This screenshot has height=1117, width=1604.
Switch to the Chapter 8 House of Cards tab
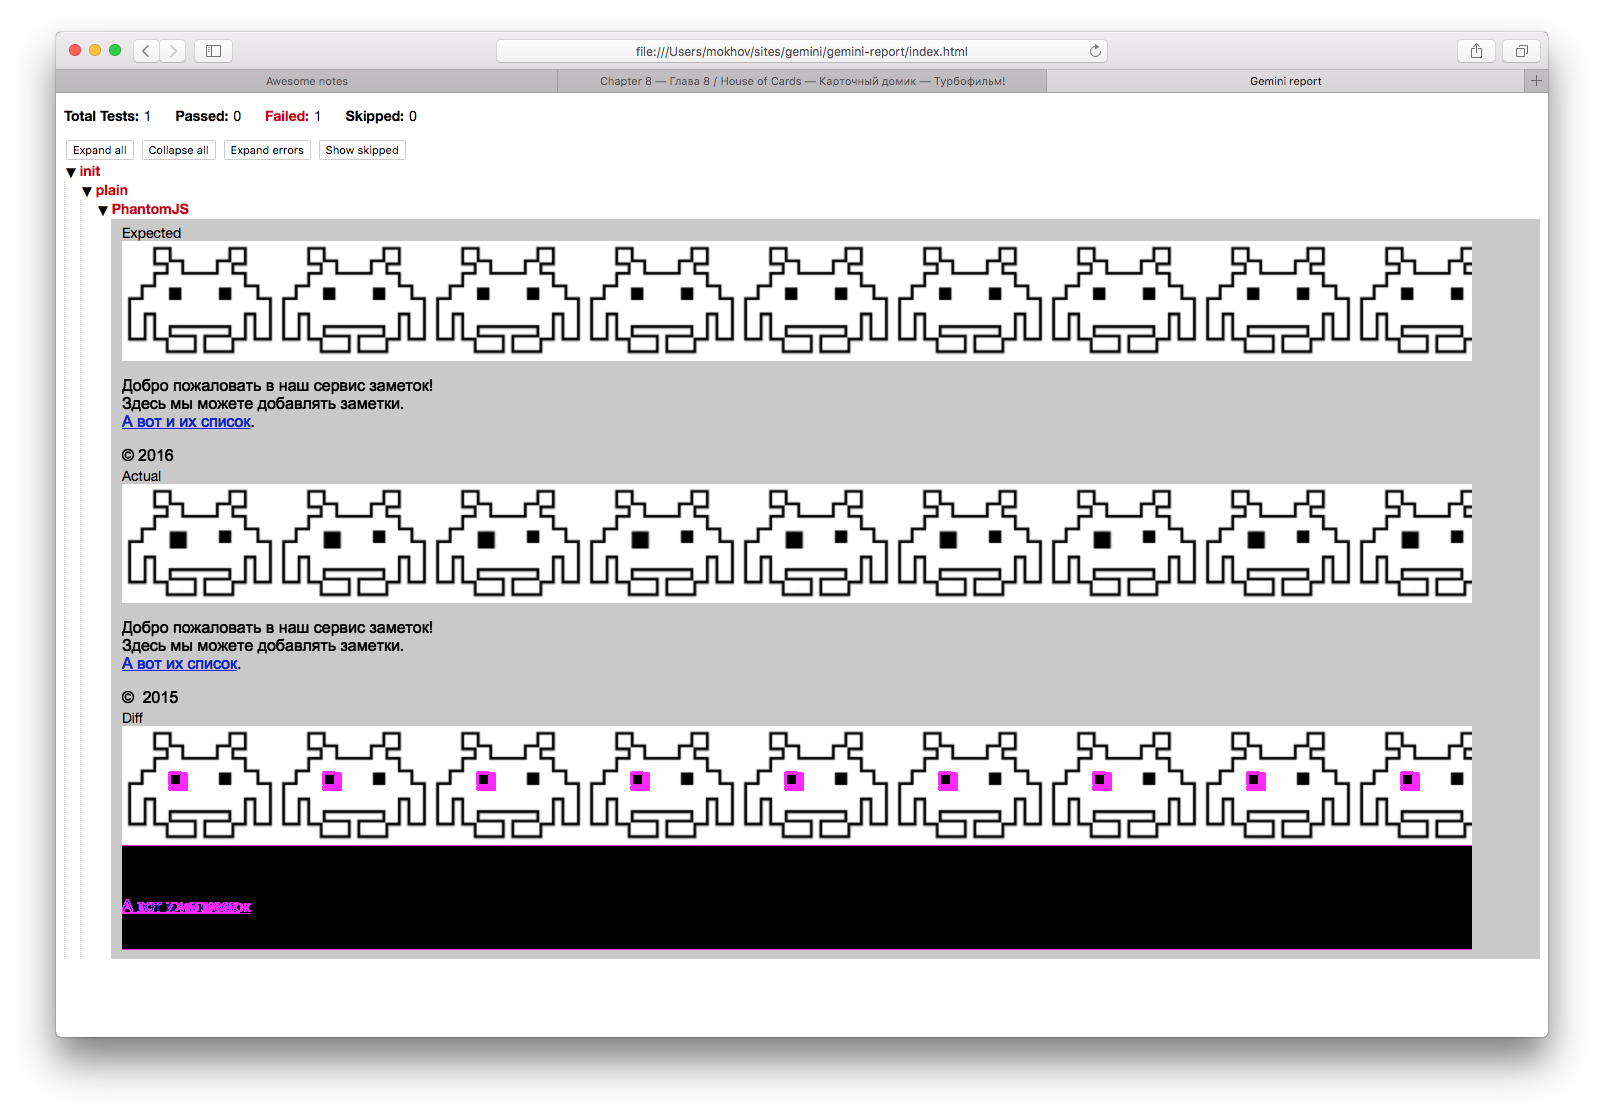[802, 81]
